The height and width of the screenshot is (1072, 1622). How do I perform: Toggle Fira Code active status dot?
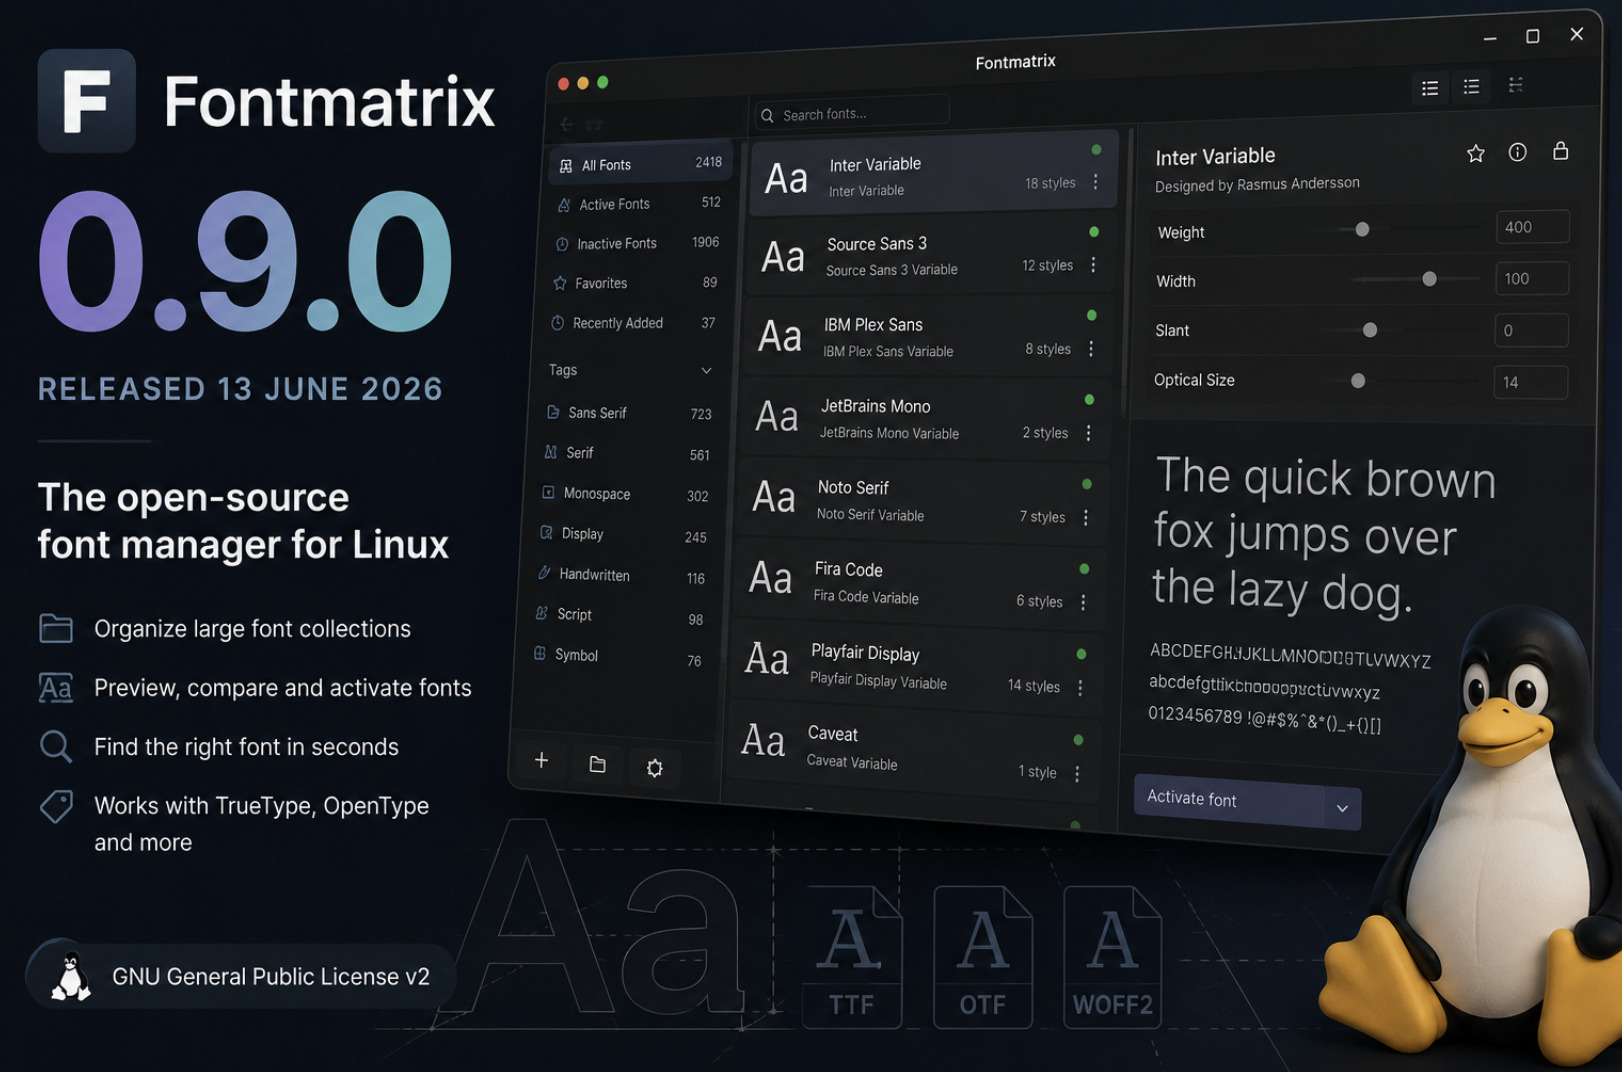(1084, 569)
